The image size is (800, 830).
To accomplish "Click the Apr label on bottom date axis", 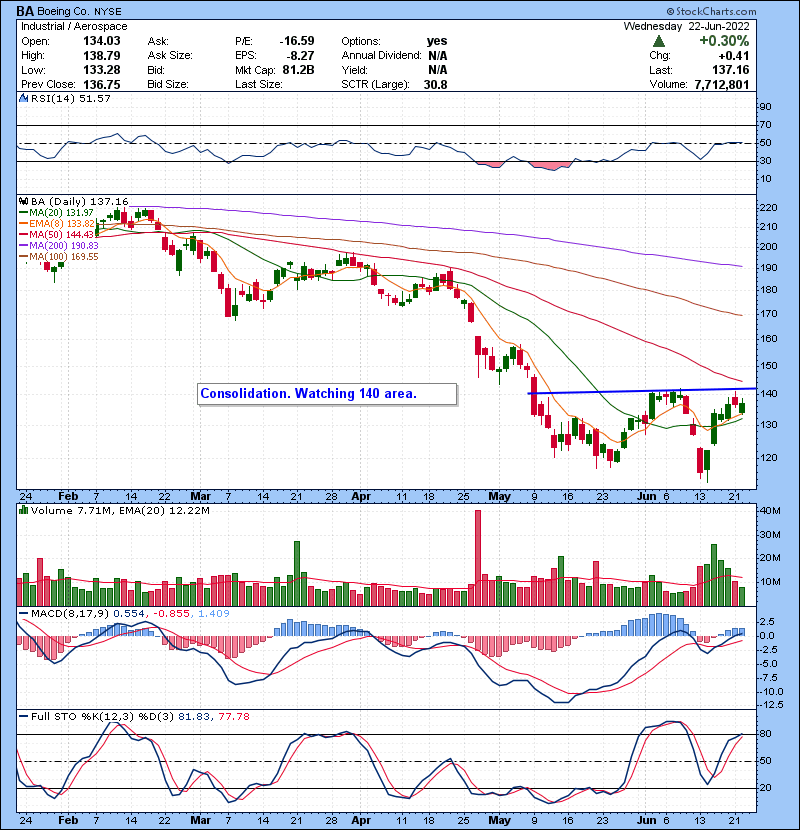I will click(361, 820).
